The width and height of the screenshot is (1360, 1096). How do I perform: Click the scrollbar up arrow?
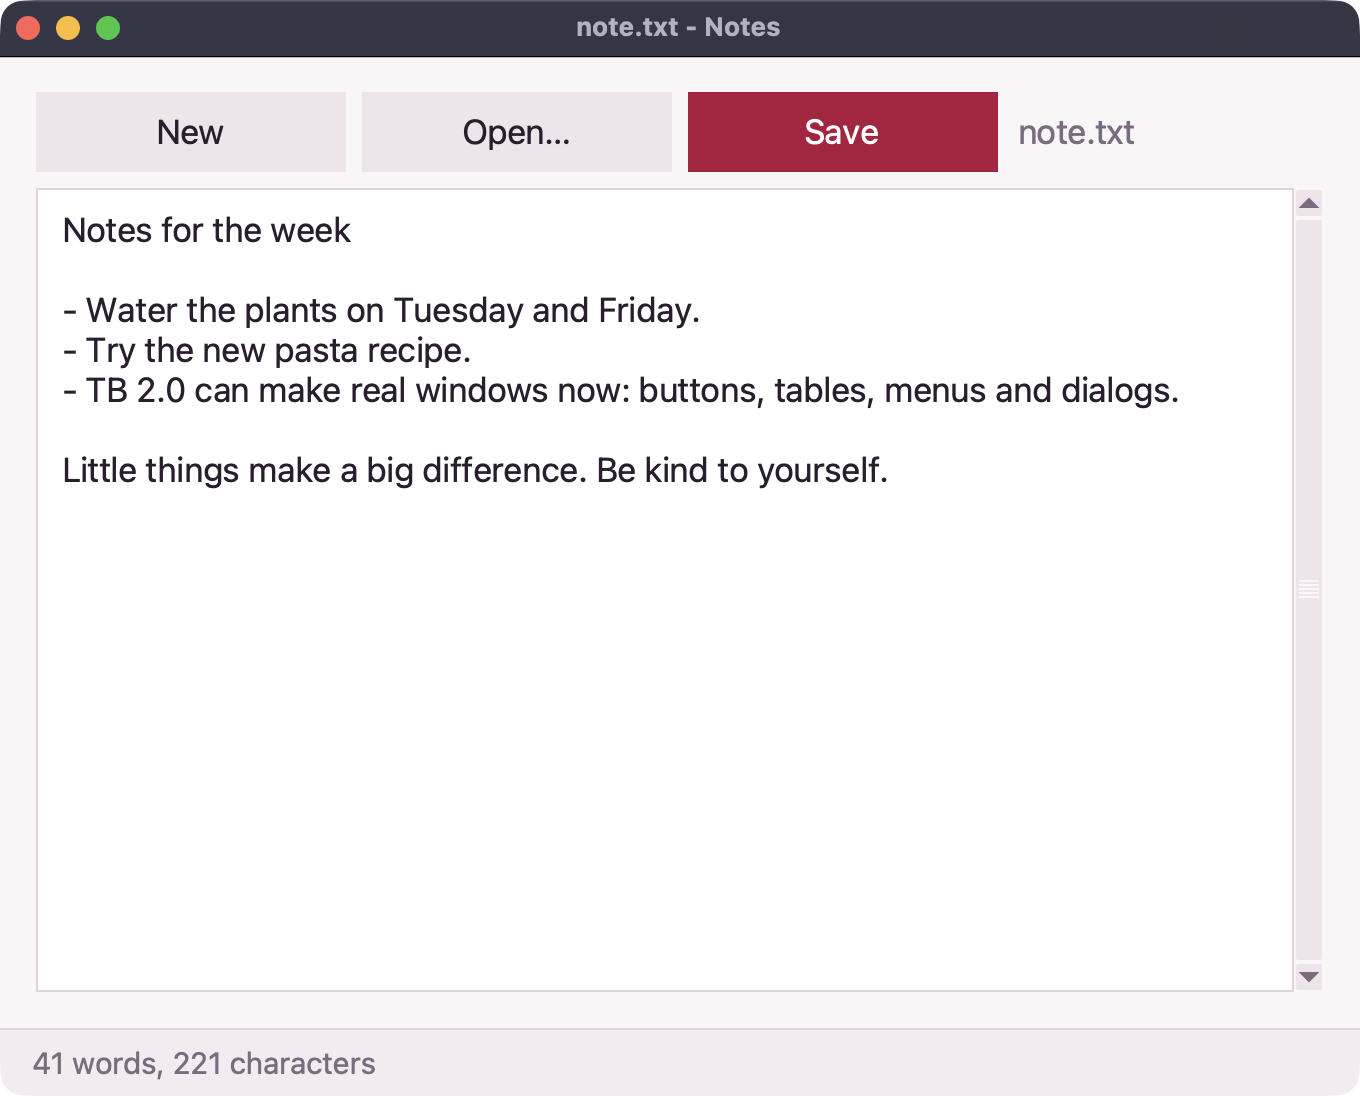tap(1309, 204)
